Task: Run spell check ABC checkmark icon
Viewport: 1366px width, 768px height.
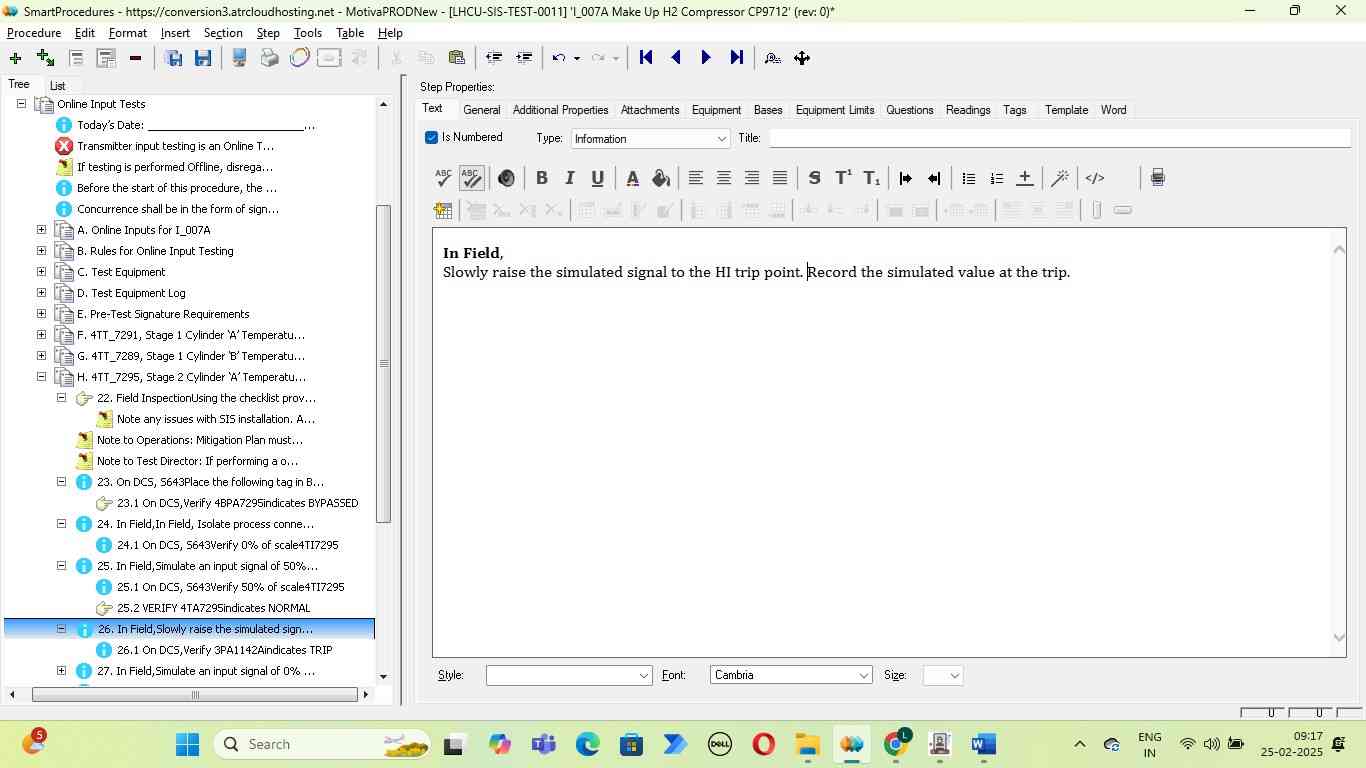Action: click(x=443, y=178)
